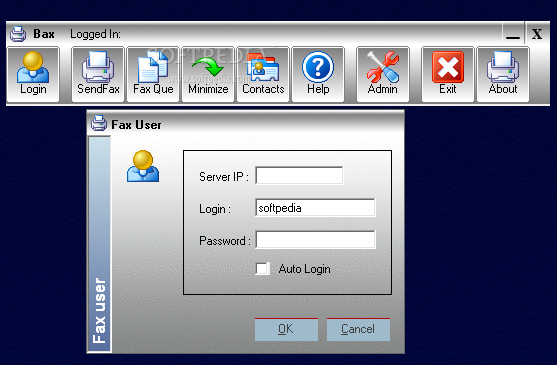Click the Fax User dialog printer icon

[99, 124]
